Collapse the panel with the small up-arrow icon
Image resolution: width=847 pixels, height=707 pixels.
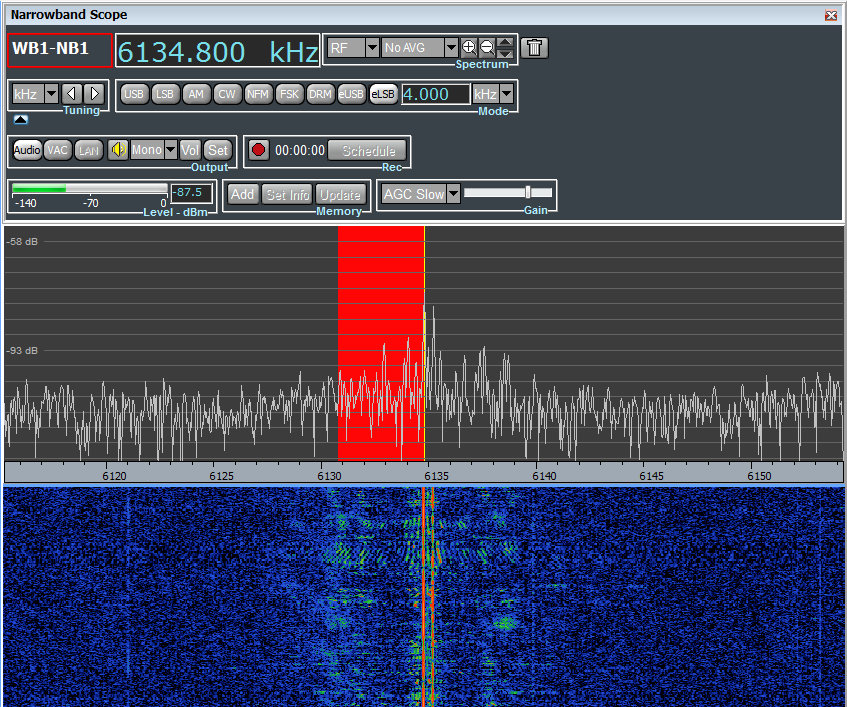pos(21,119)
